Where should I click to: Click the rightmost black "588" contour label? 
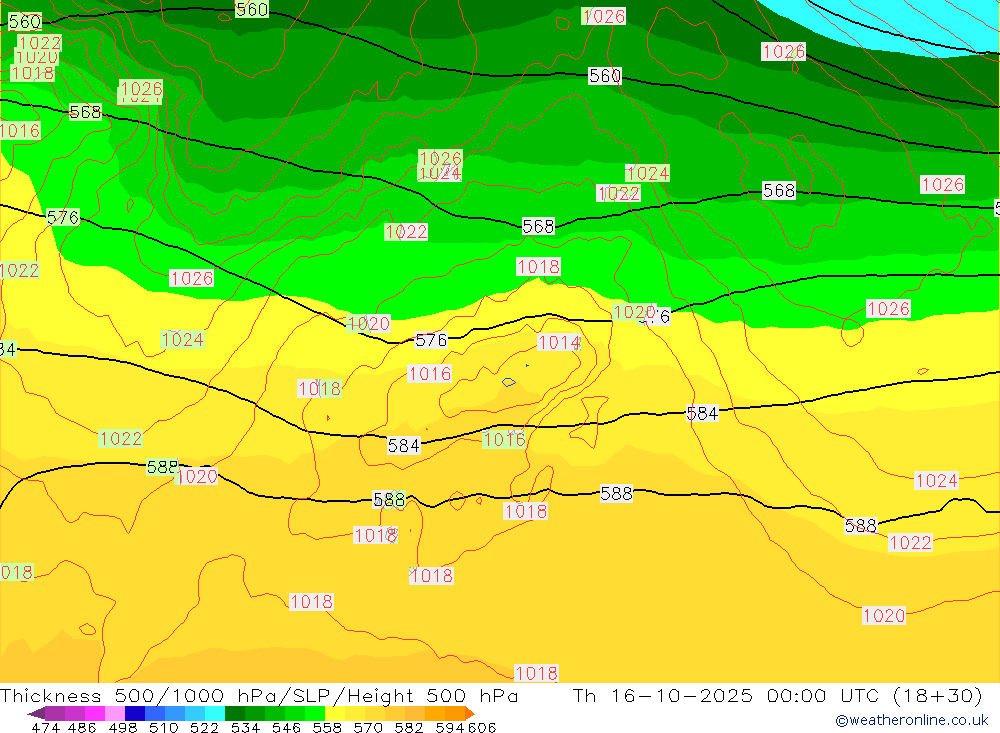(861, 526)
